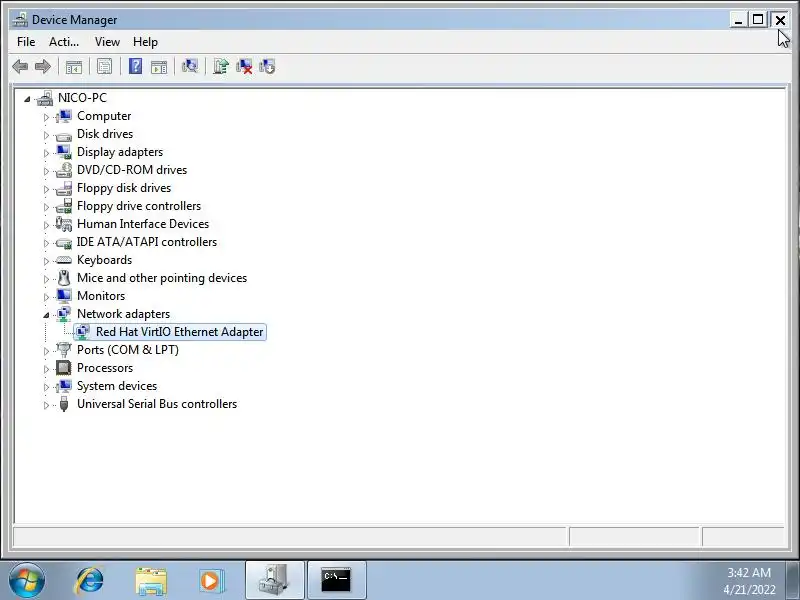Screen dimensions: 800x600
Task: Launch Internet Explorer from taskbar
Action: pyautogui.click(x=89, y=581)
